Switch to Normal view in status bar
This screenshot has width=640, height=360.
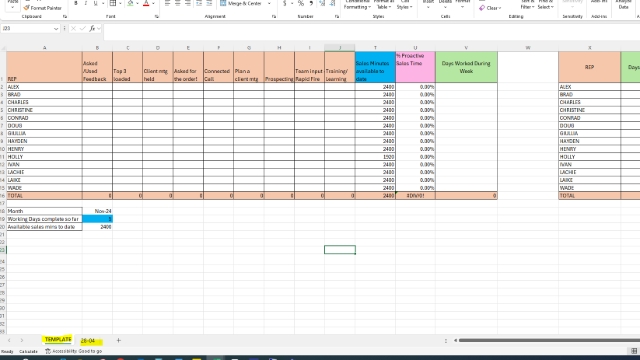pos(634,351)
